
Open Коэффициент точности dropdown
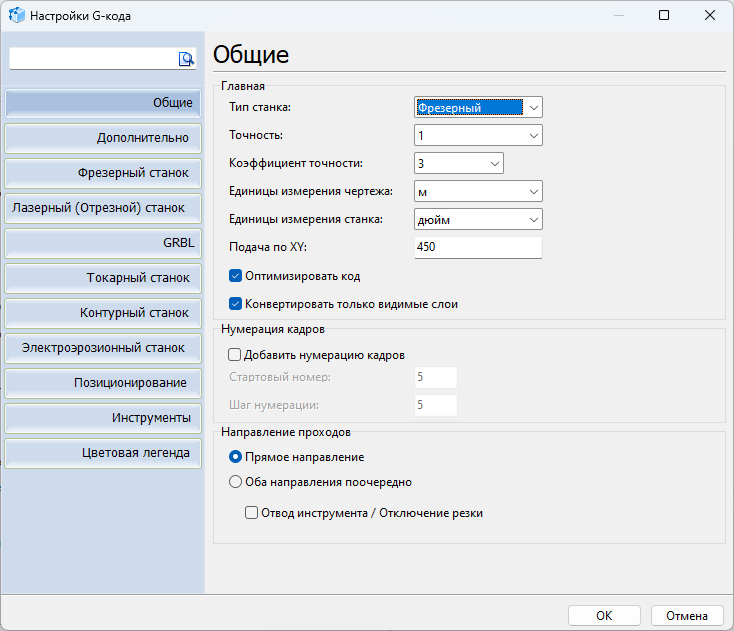[459, 163]
